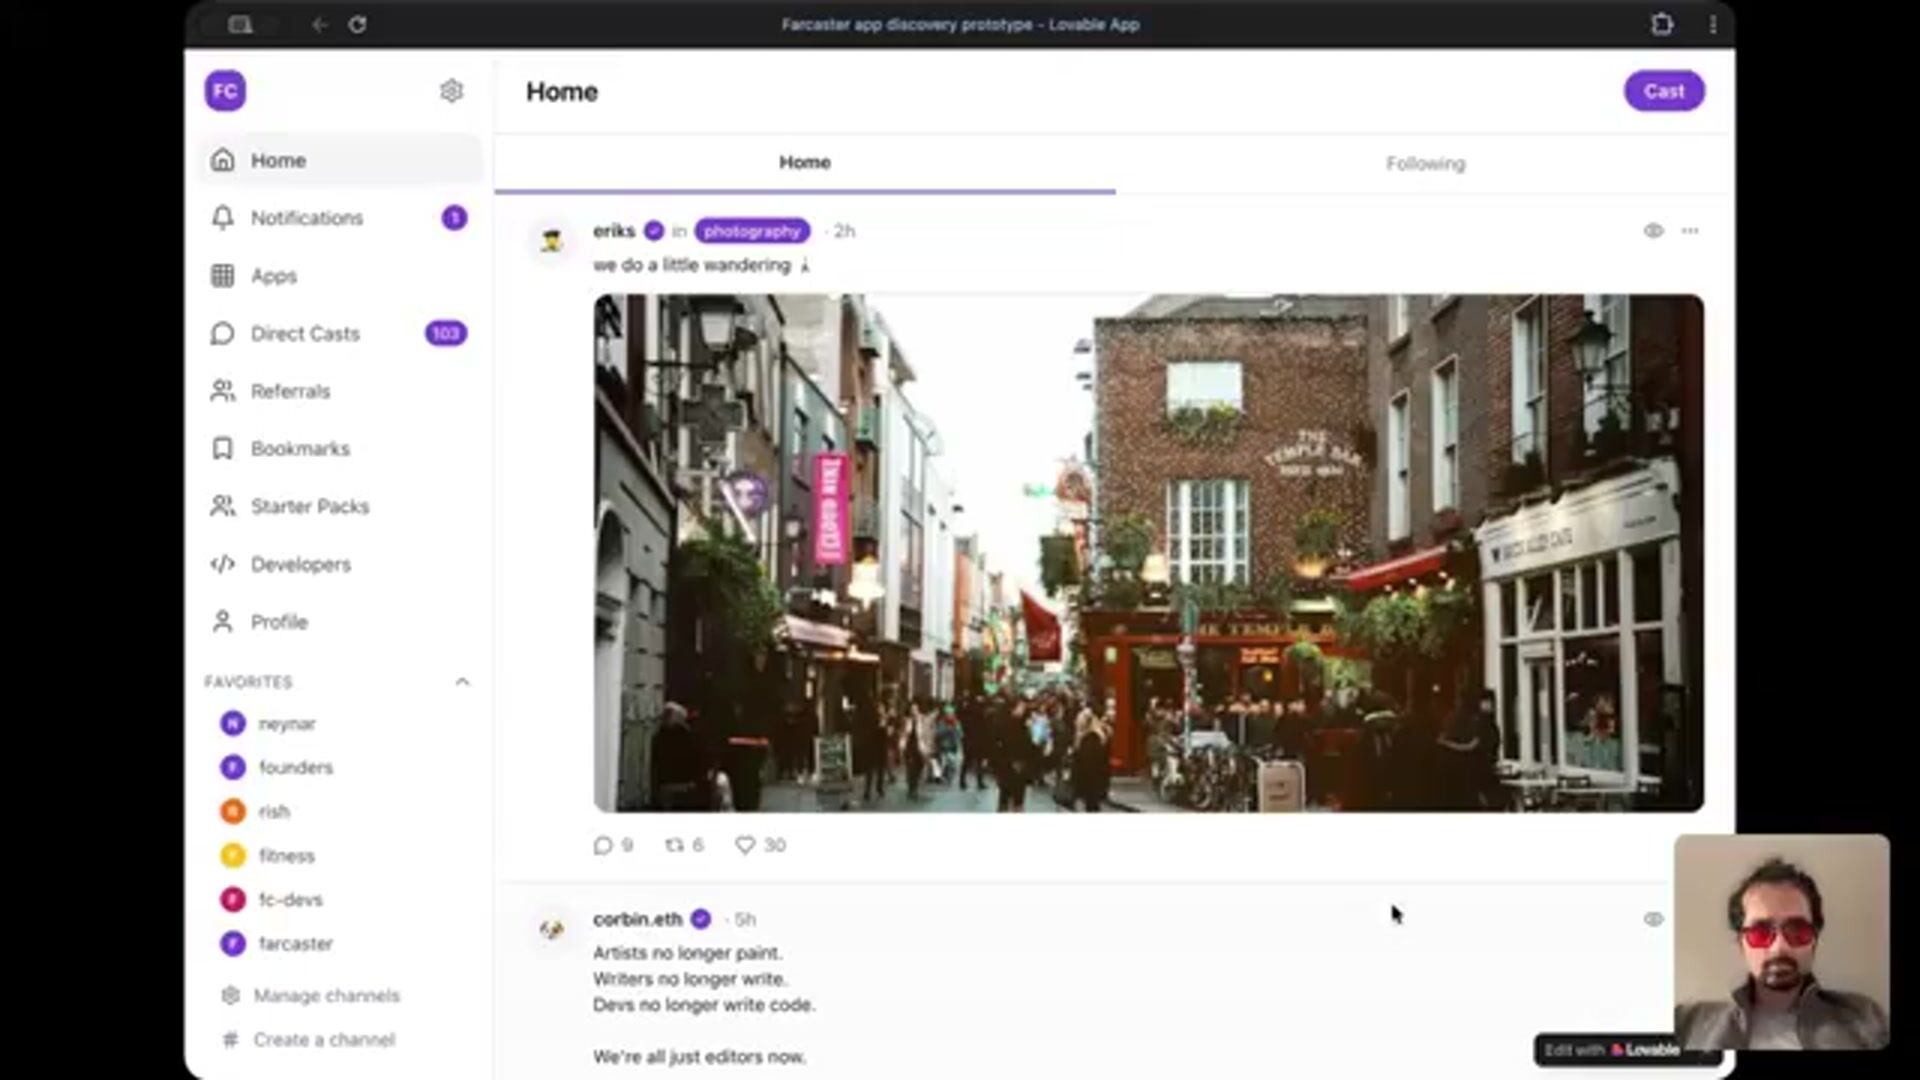Like eriks' wandering post
Image resolution: width=1920 pixels, height=1080 pixels.
click(x=745, y=845)
